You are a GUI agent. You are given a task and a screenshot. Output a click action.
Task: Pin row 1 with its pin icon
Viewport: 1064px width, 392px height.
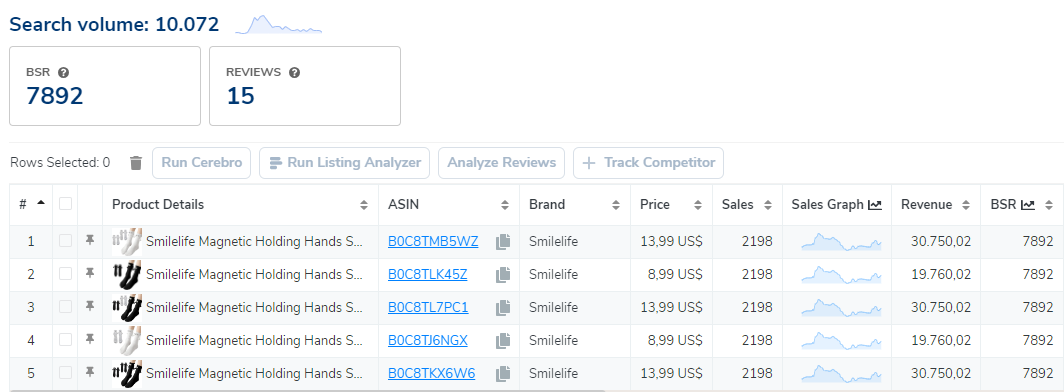point(90,241)
